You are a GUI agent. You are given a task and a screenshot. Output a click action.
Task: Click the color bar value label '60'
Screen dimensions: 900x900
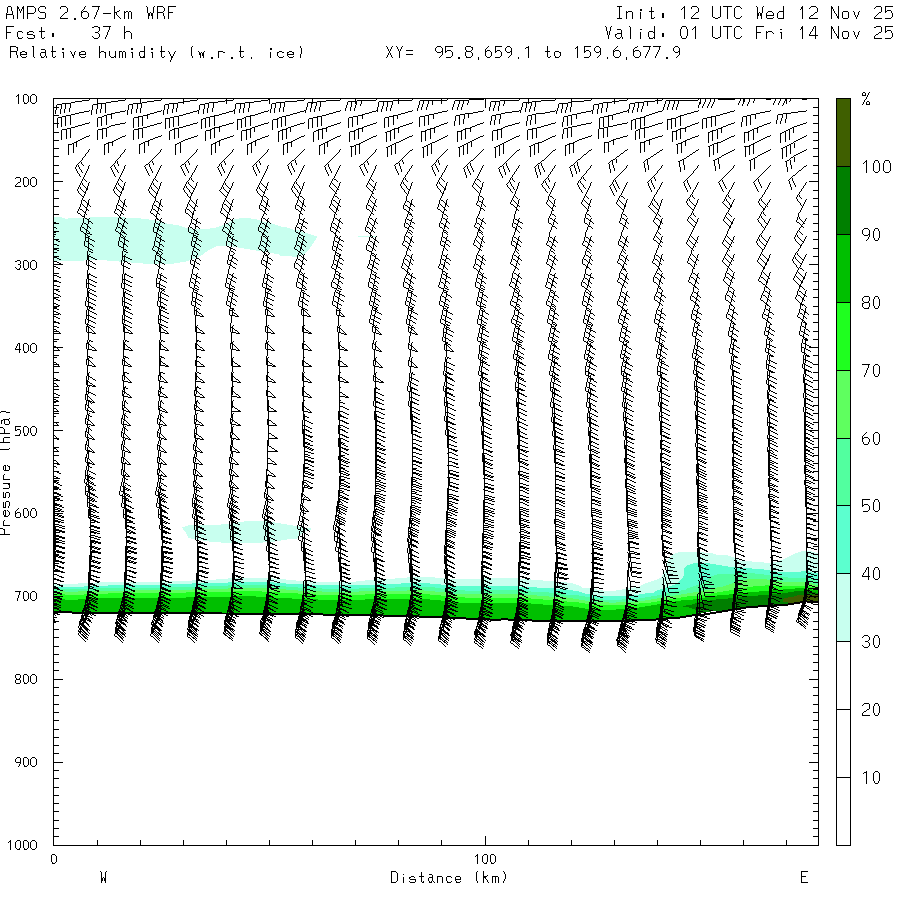point(871,439)
